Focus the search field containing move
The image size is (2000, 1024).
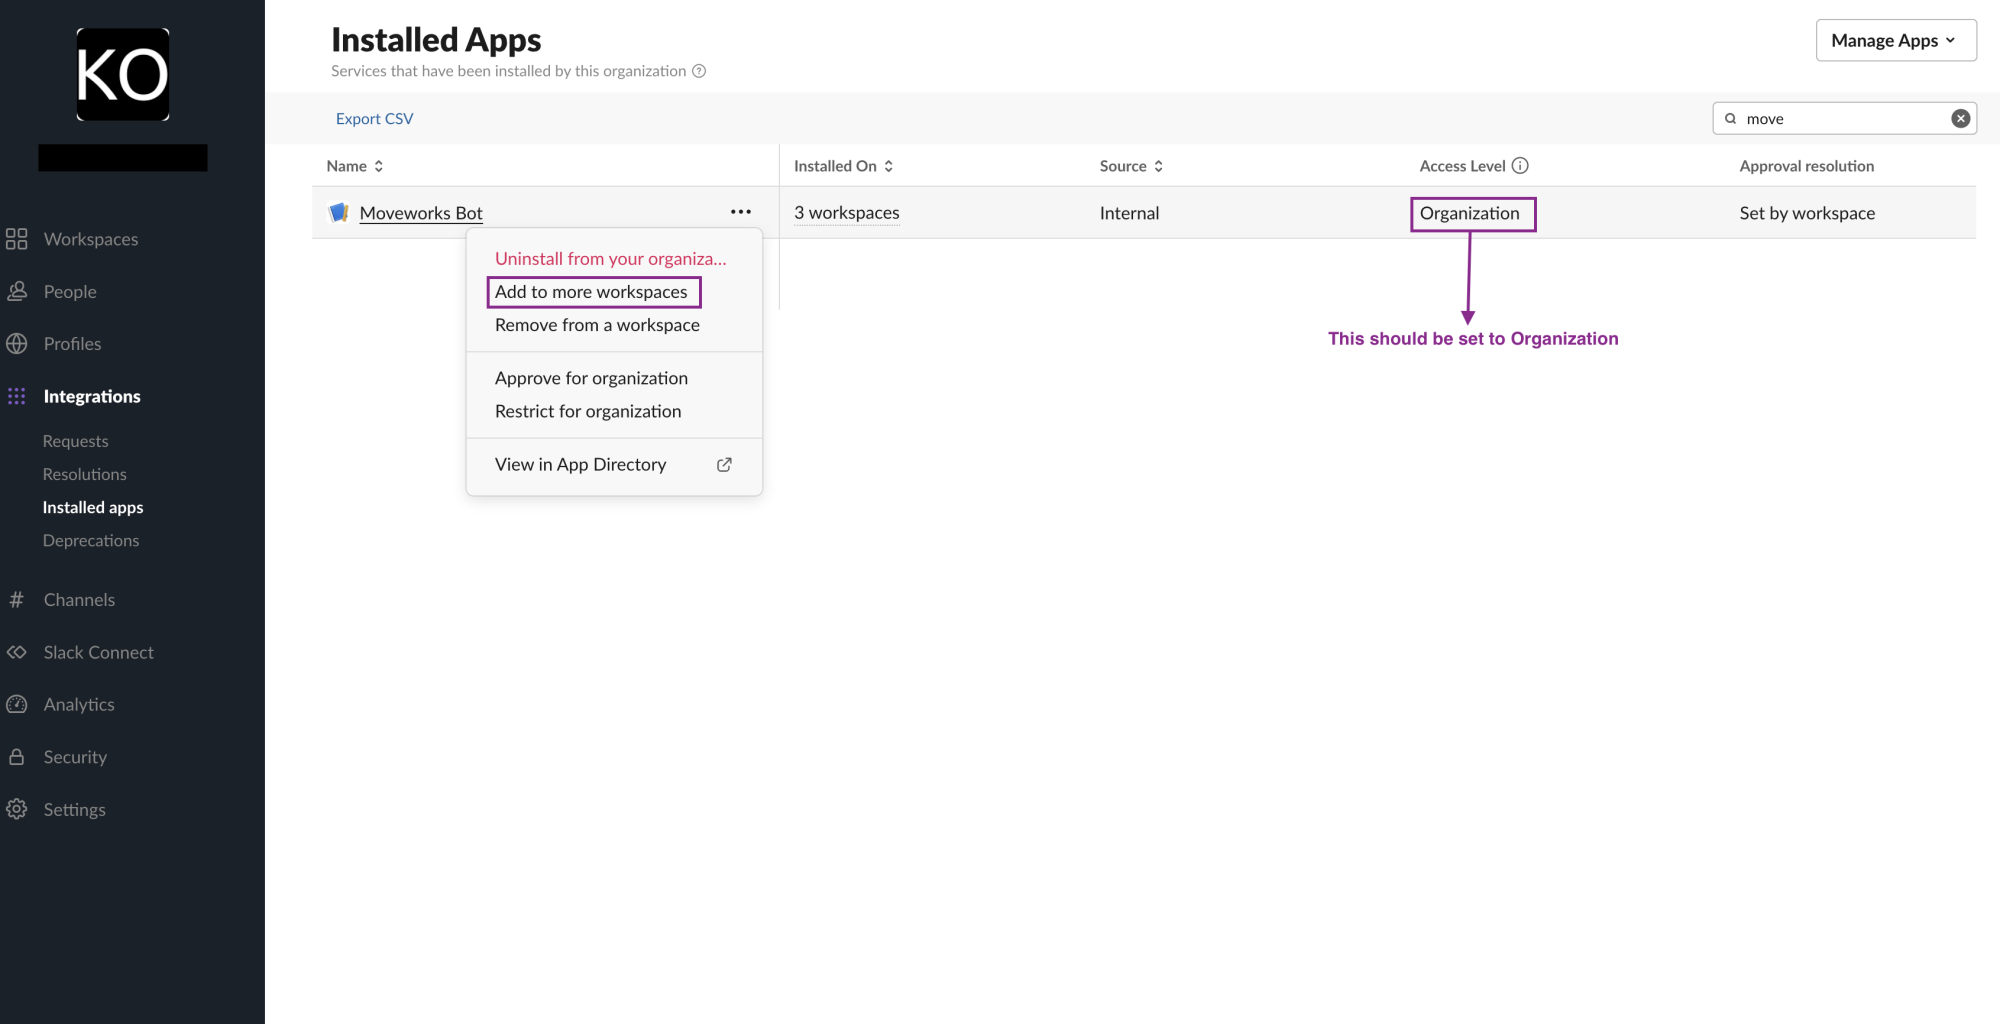tap(1844, 118)
